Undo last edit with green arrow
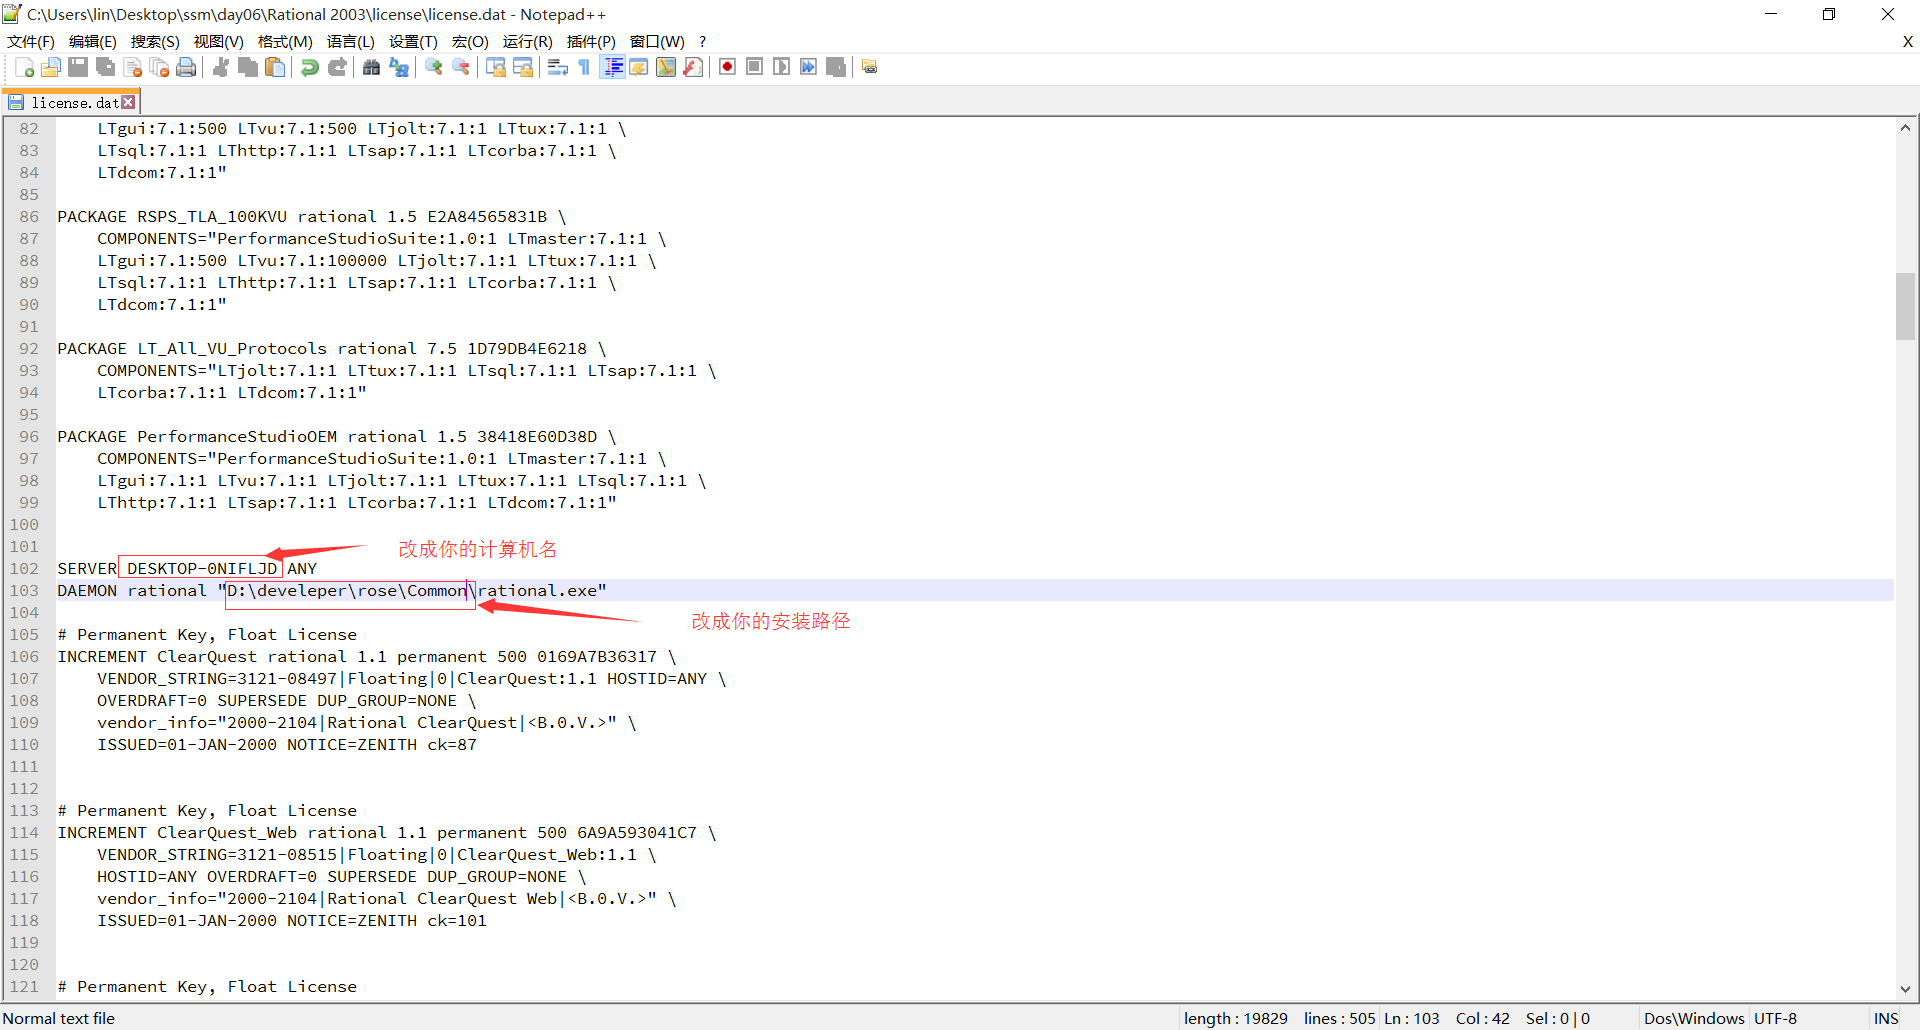Screen dimensions: 1920x1030 pyautogui.click(x=310, y=67)
